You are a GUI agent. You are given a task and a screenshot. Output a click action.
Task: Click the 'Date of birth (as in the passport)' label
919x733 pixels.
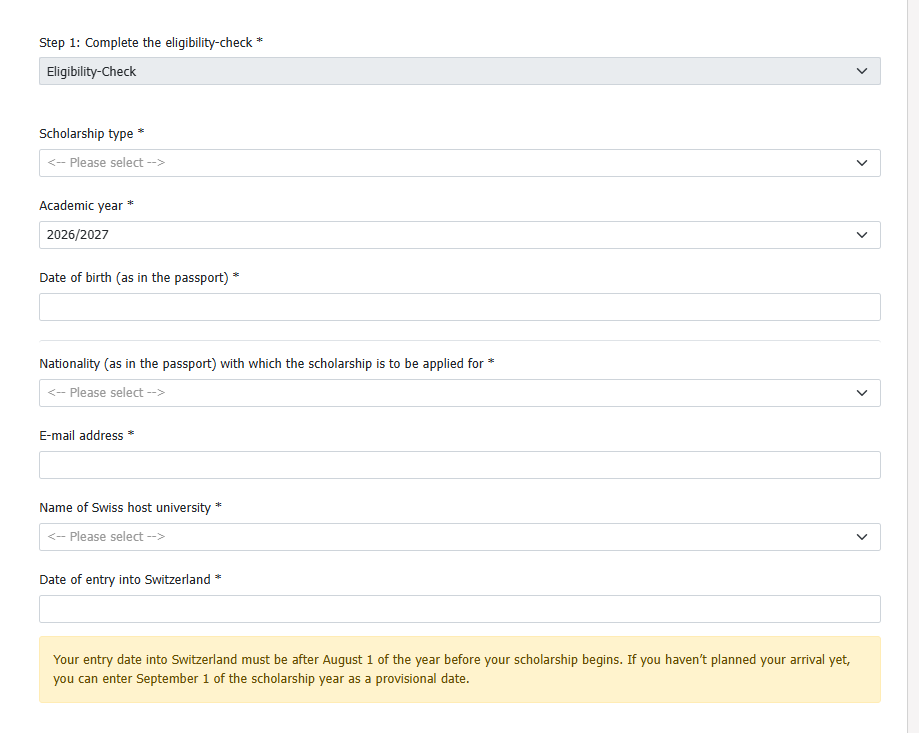click(x=139, y=278)
